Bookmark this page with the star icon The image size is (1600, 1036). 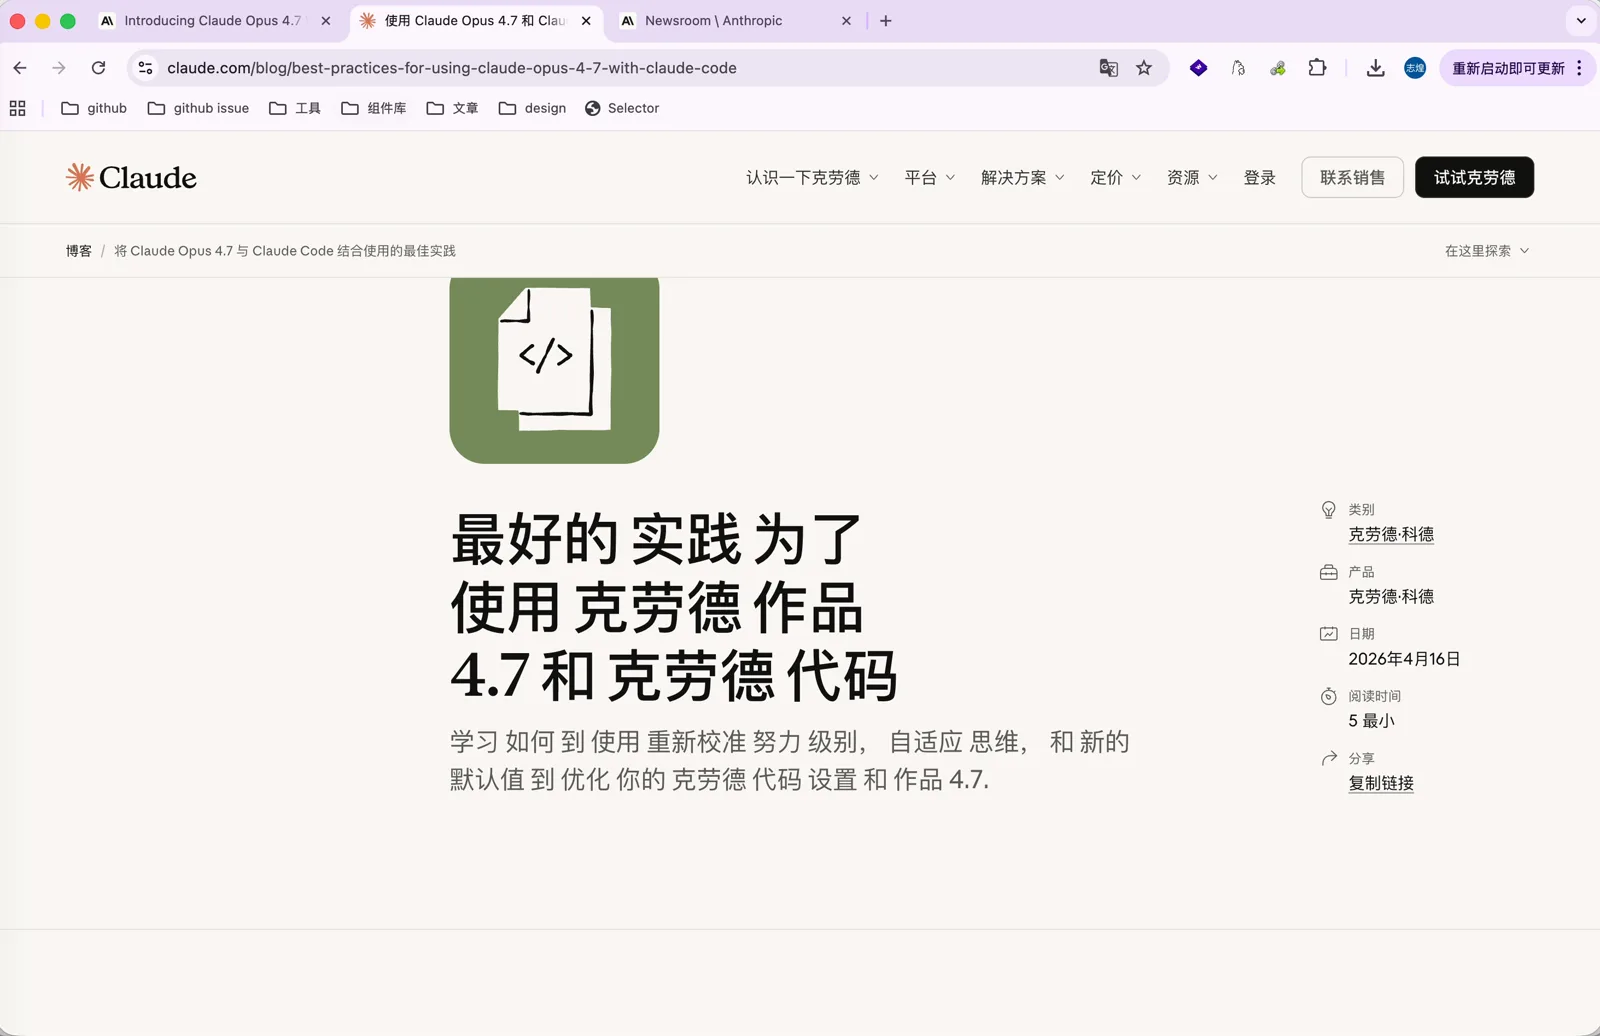point(1144,68)
